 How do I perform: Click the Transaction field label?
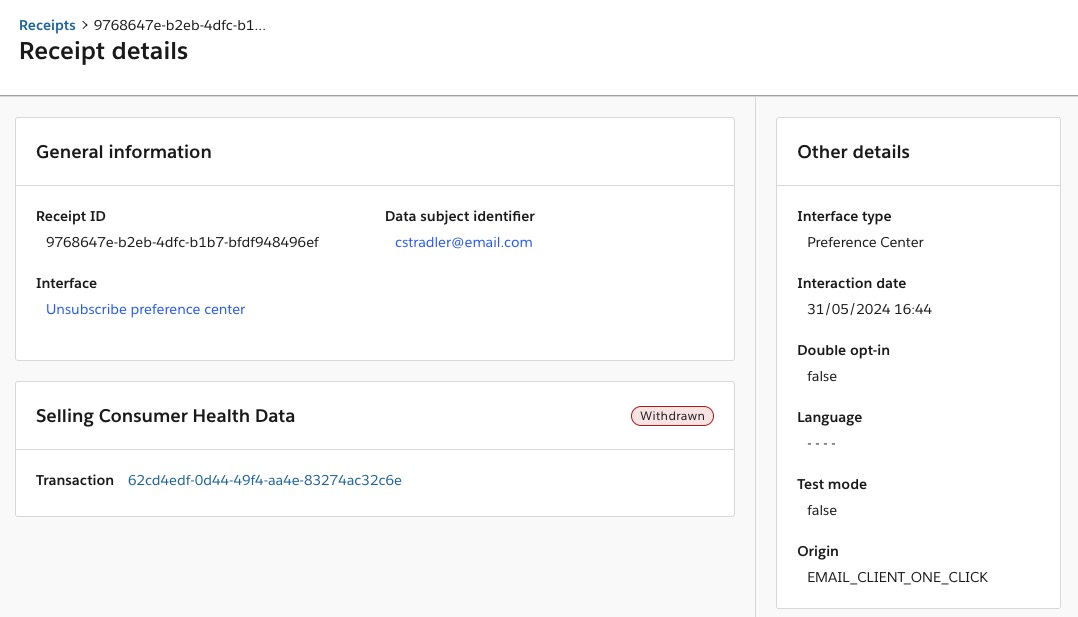click(x=74, y=480)
